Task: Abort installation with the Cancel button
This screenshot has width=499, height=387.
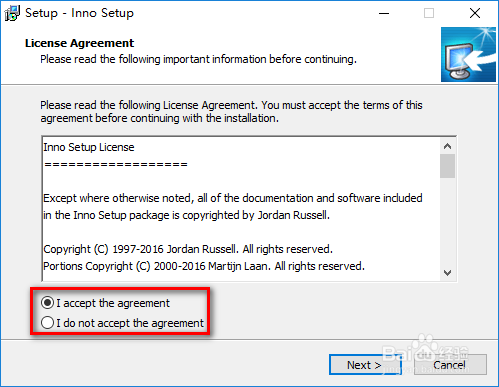Action: (450, 365)
